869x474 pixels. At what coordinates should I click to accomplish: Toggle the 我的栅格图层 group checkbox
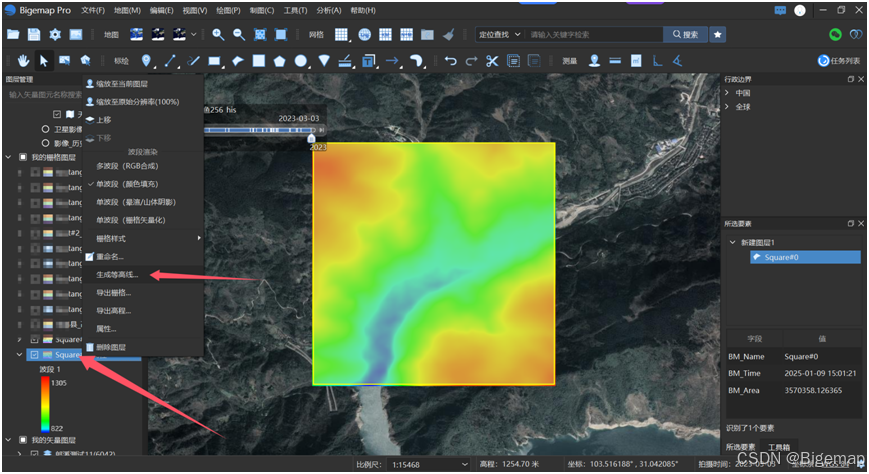[23, 157]
